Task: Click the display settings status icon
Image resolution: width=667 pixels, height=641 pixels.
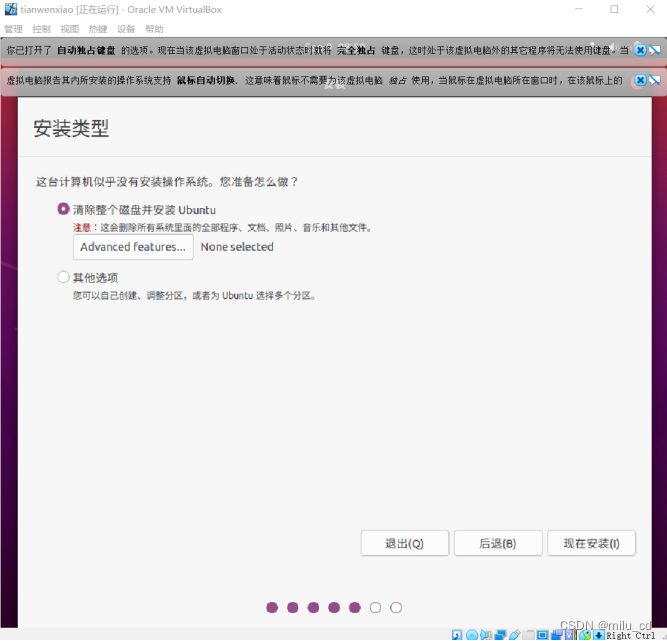Action: coord(542,635)
